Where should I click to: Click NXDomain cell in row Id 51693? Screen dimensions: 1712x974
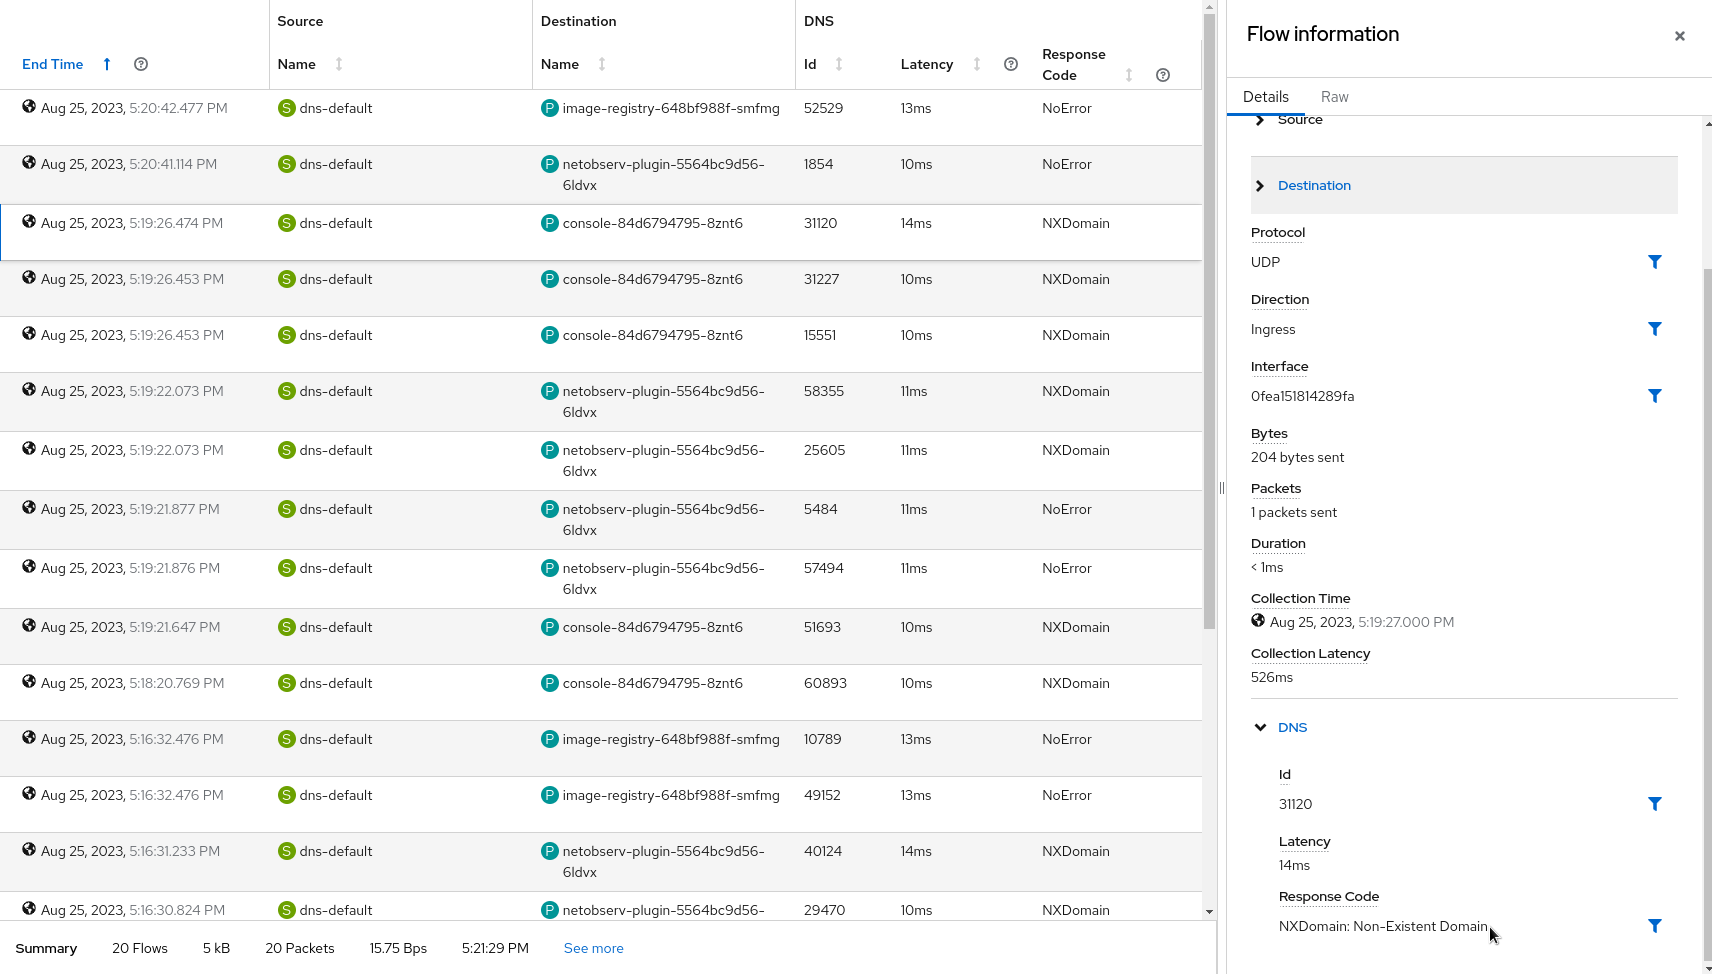coord(1076,627)
